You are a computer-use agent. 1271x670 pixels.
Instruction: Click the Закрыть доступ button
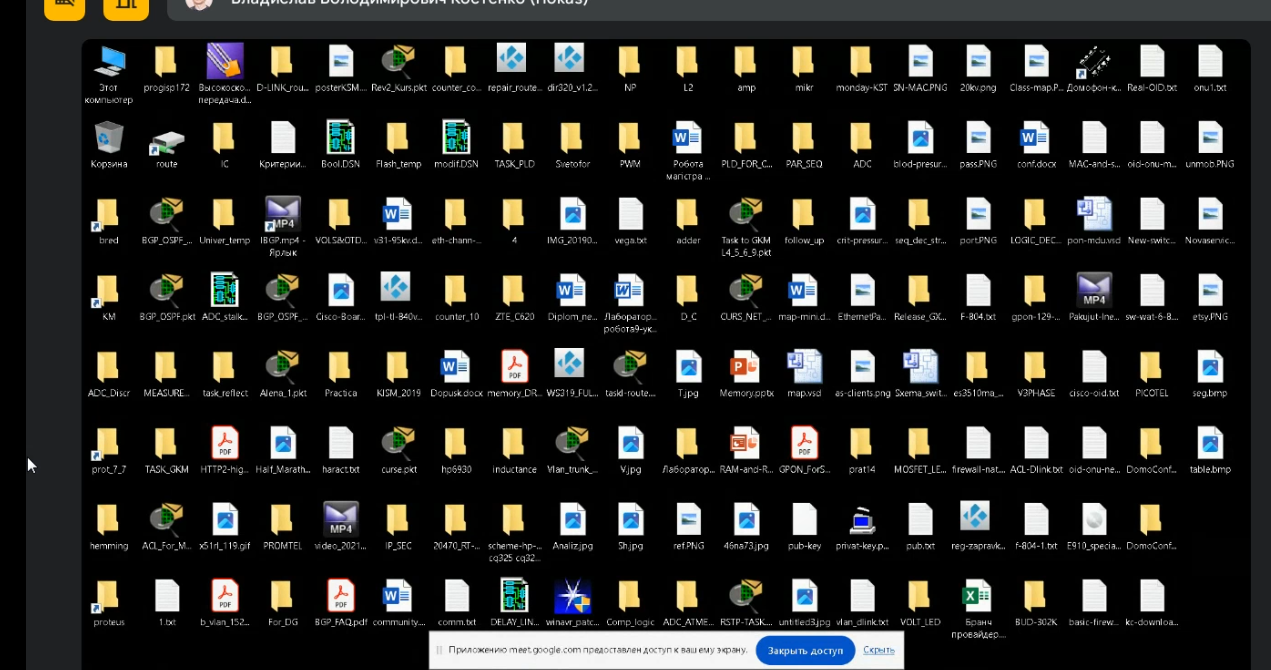pyautogui.click(x=805, y=650)
